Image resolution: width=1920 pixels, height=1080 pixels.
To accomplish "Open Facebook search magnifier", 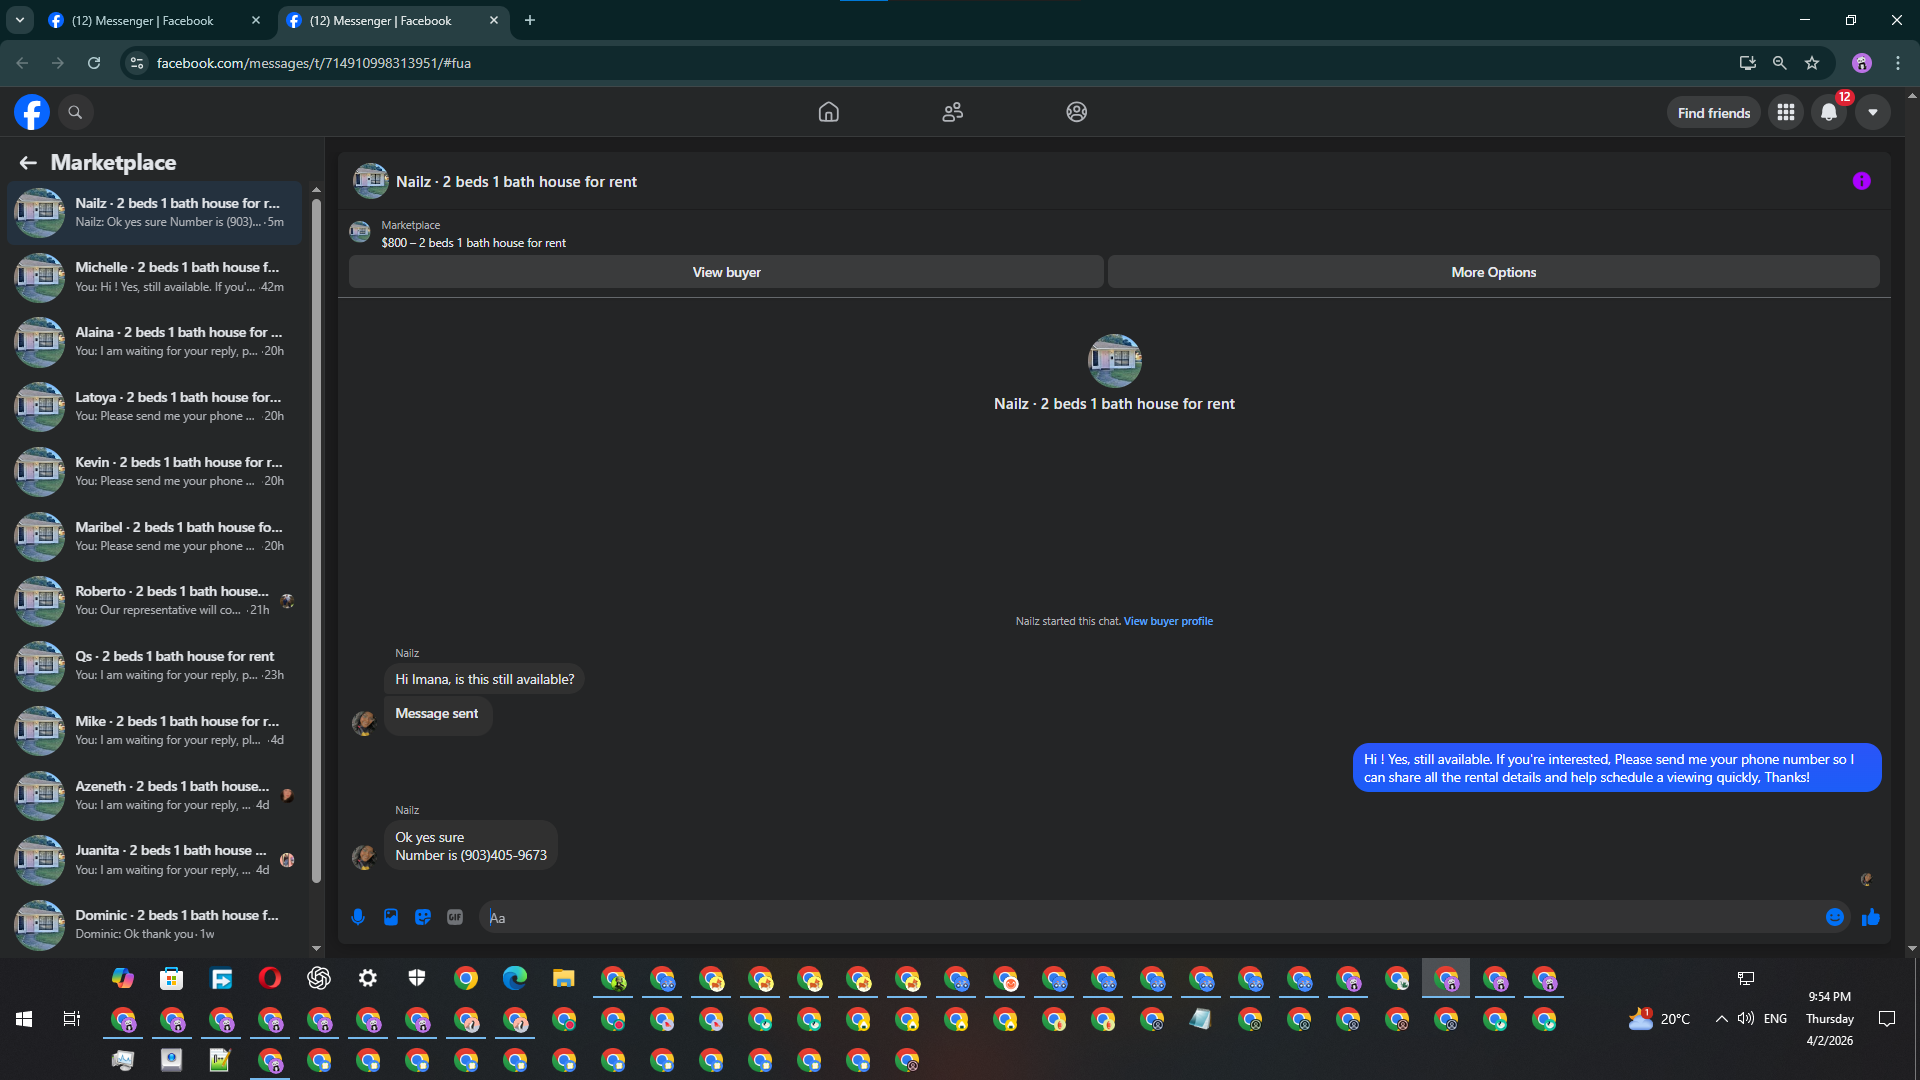I will tap(75, 112).
